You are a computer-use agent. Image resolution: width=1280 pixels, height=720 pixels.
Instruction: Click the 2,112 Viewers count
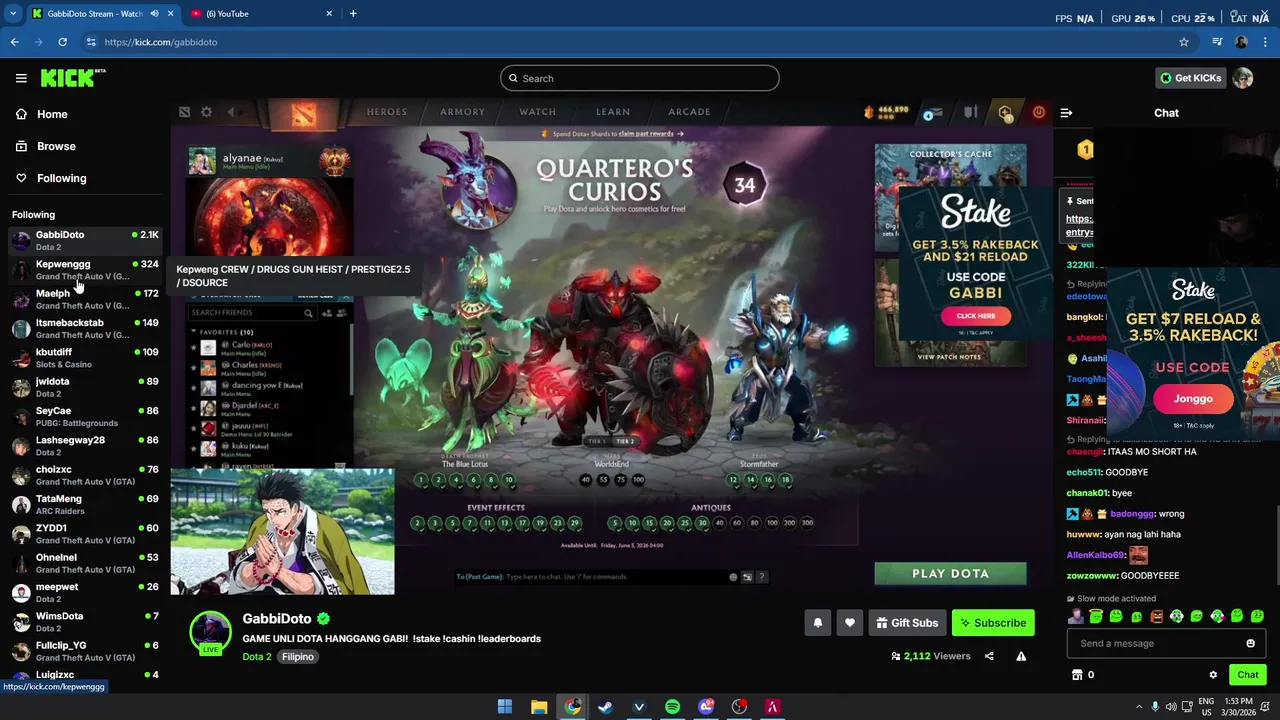coord(931,656)
